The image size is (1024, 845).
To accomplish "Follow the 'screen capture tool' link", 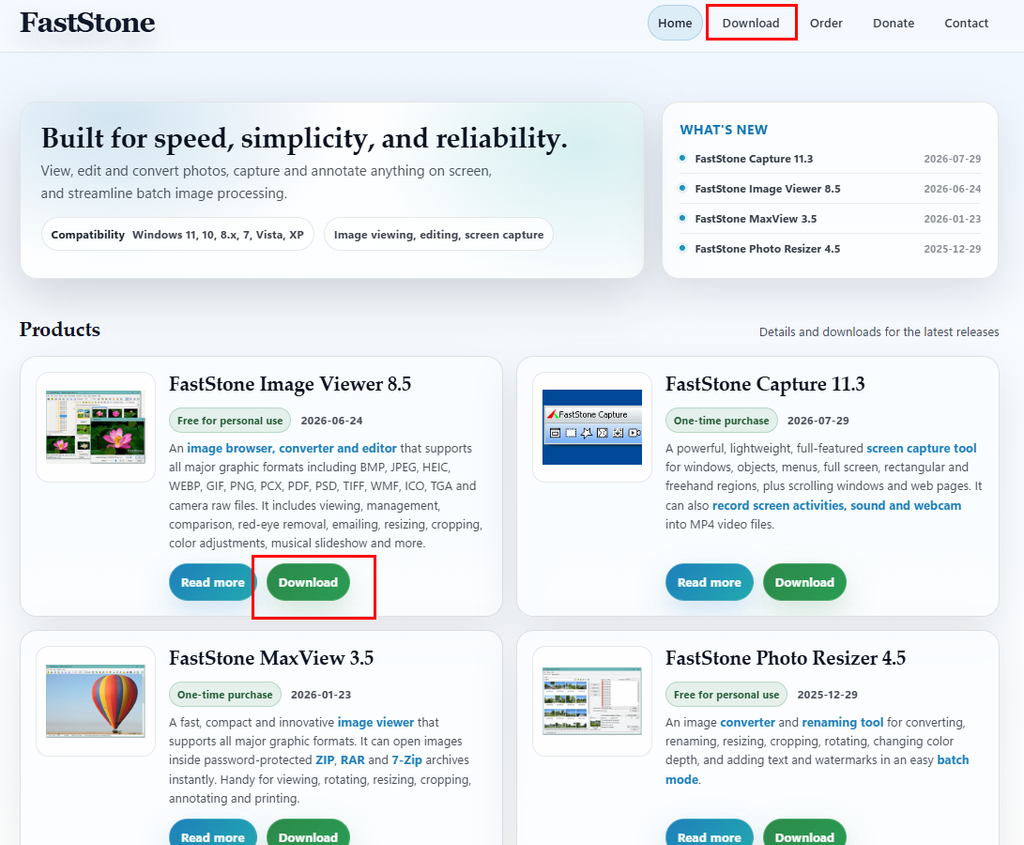I will 921,448.
